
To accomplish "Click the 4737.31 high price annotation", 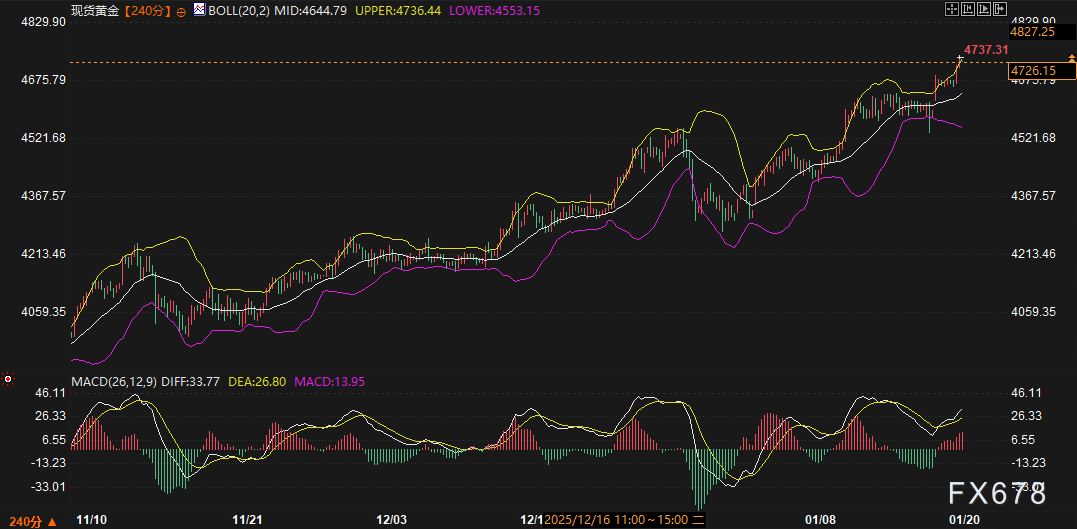I will tap(985, 49).
